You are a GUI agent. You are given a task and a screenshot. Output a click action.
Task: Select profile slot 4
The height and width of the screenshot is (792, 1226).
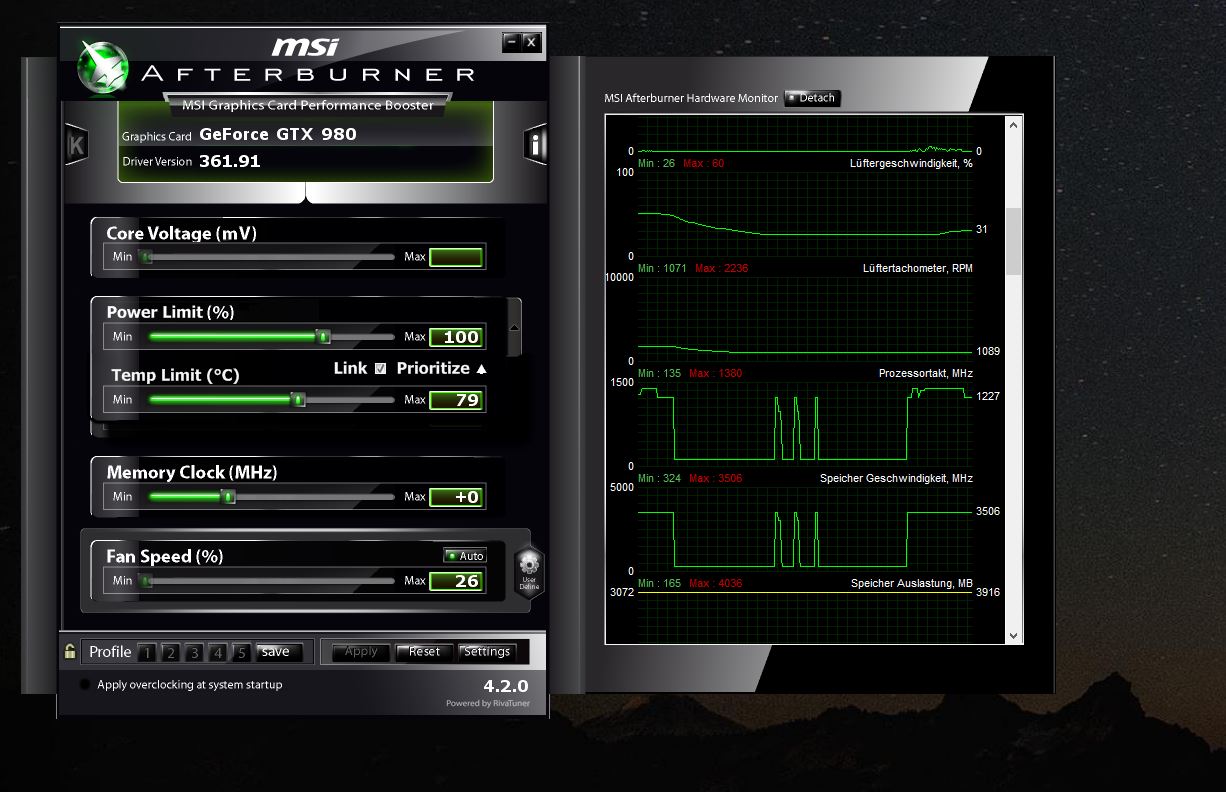click(218, 653)
